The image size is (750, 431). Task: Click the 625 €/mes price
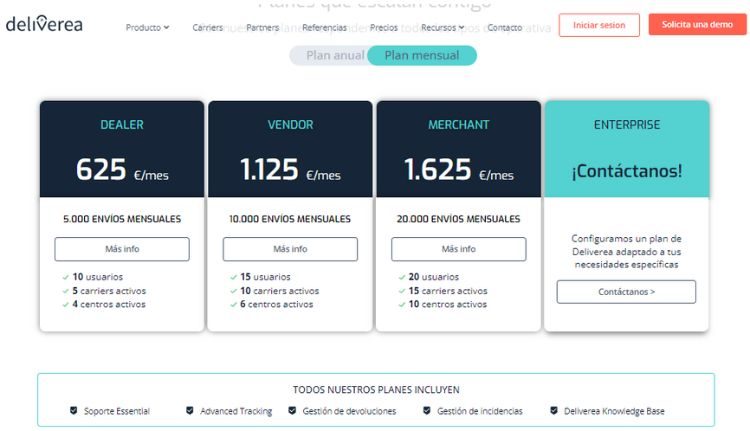click(x=122, y=170)
